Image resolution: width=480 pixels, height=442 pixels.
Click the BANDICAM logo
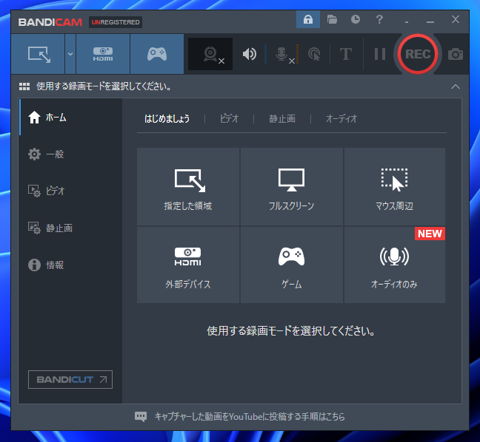[50, 22]
